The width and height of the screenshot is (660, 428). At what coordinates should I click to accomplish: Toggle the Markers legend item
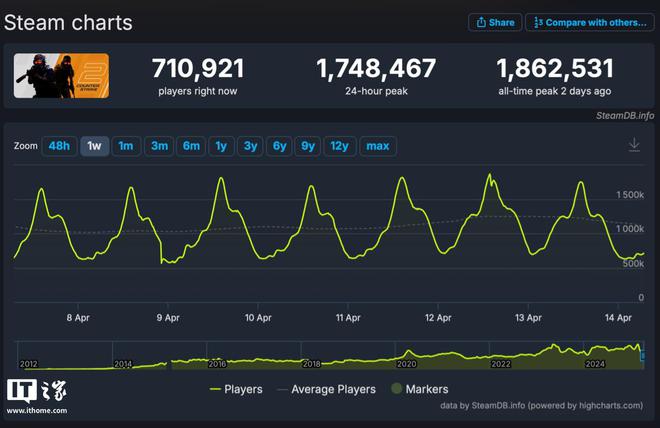(x=420, y=389)
